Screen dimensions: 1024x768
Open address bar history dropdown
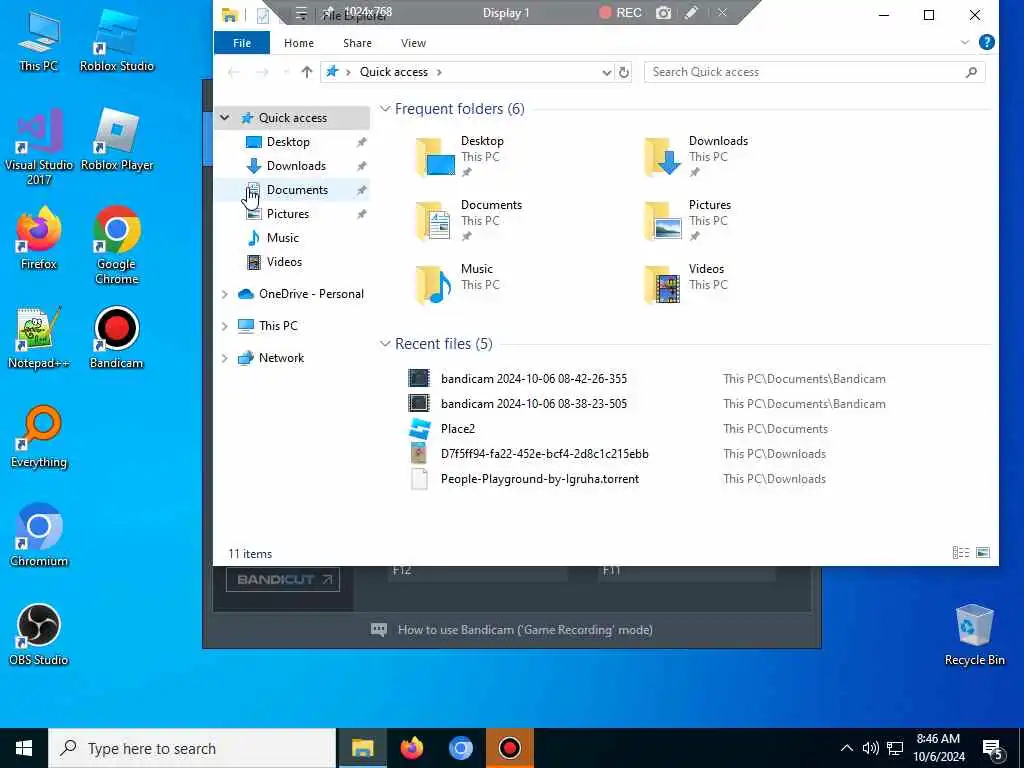click(607, 72)
